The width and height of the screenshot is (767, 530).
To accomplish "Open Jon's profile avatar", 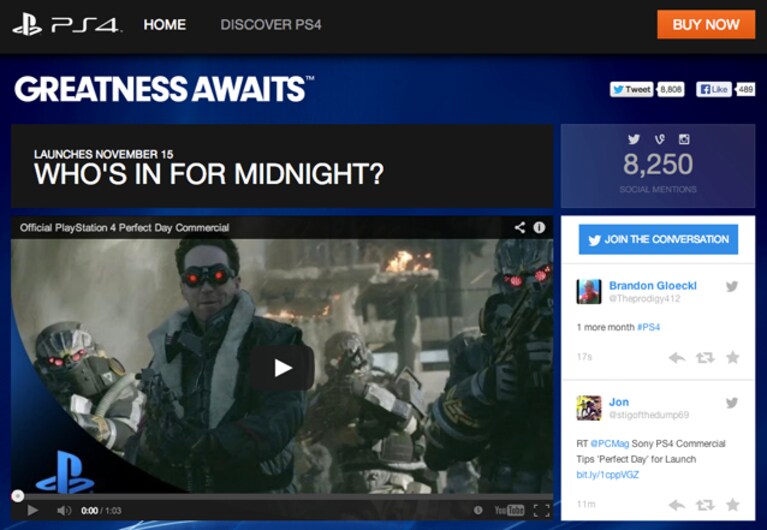I will pyautogui.click(x=589, y=408).
